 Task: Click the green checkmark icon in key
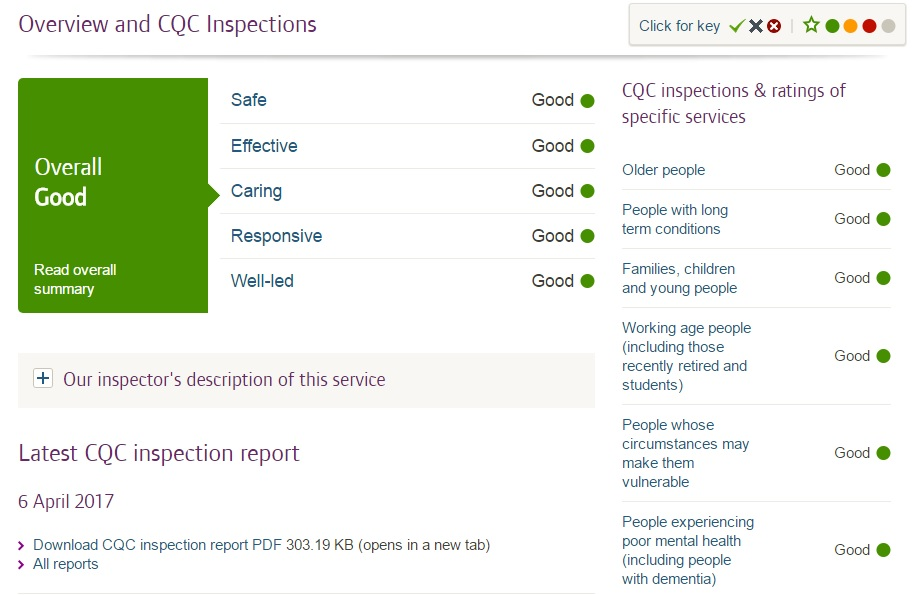736,26
